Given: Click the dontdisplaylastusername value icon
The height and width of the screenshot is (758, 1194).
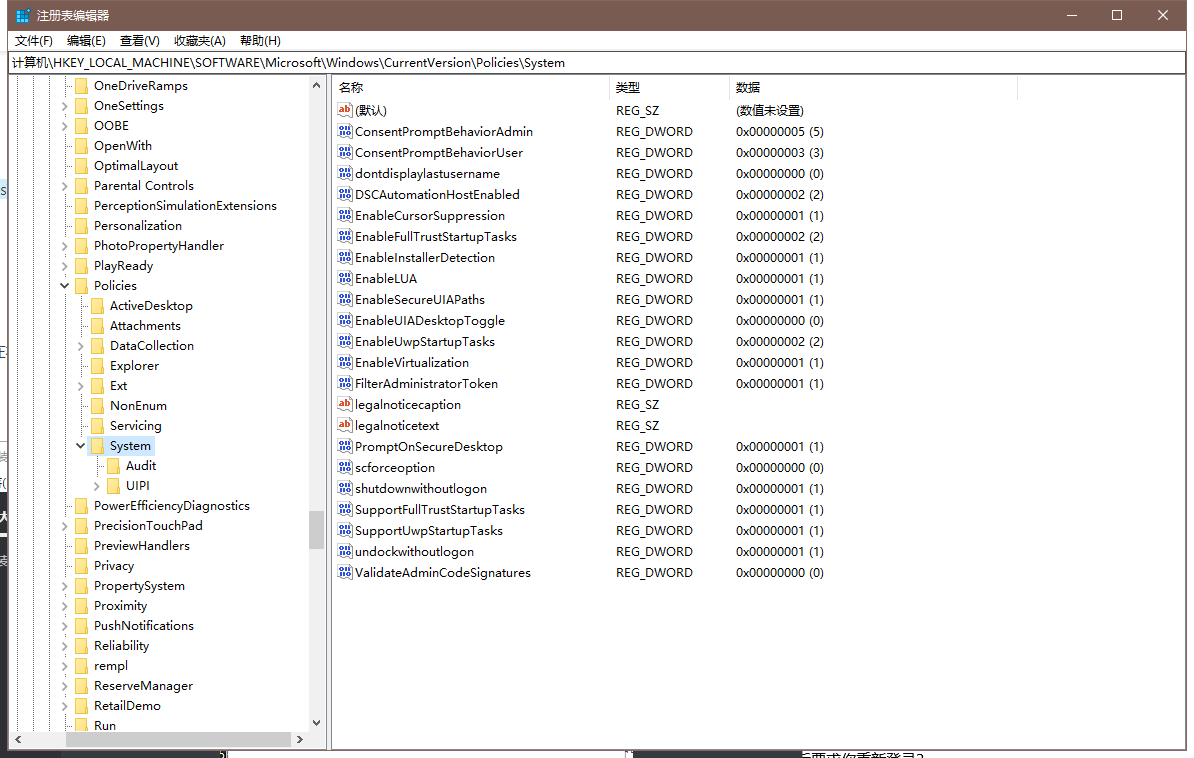Looking at the screenshot, I should [345, 173].
